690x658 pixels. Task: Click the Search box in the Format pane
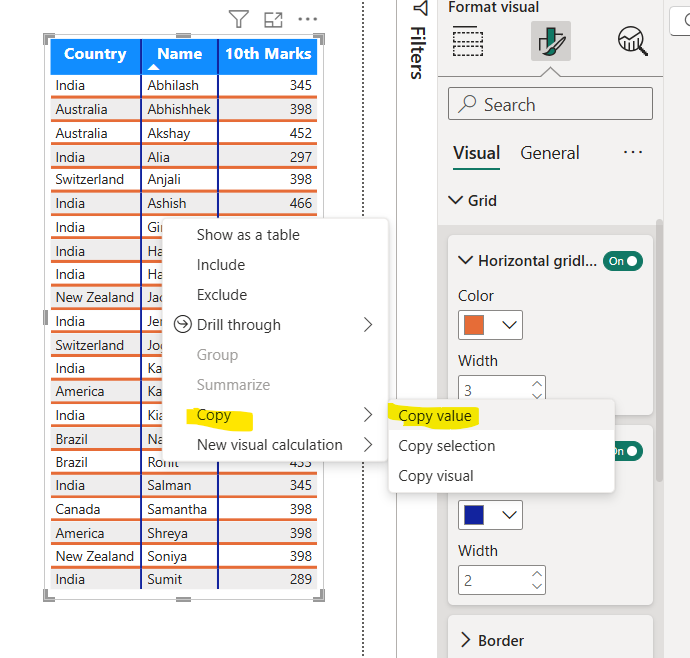tap(550, 104)
